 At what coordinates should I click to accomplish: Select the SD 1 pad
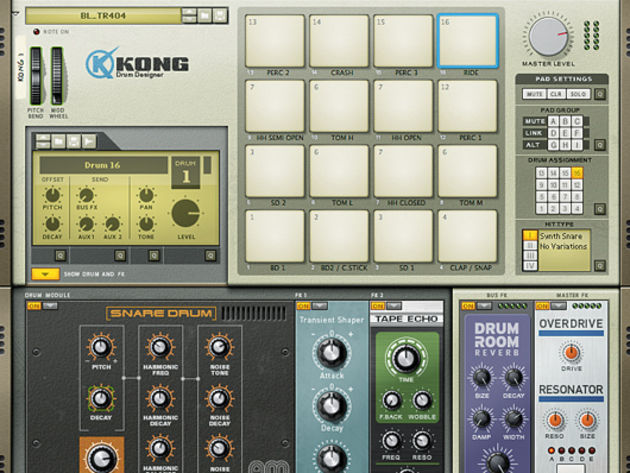point(403,236)
